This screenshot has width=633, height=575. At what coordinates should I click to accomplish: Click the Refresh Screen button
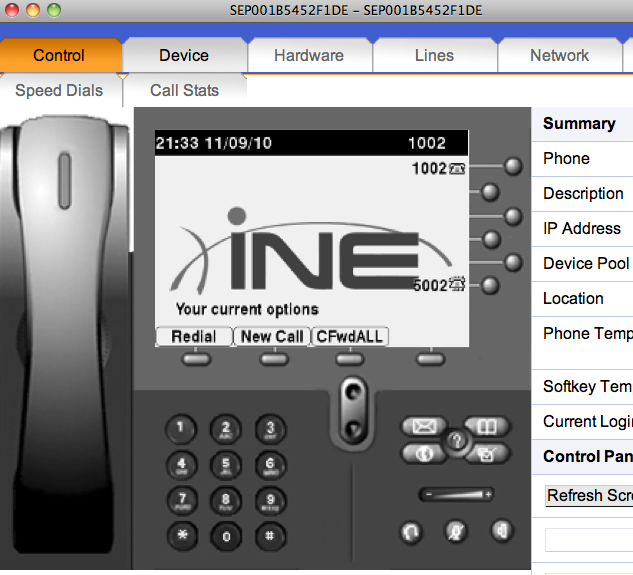tap(589, 495)
